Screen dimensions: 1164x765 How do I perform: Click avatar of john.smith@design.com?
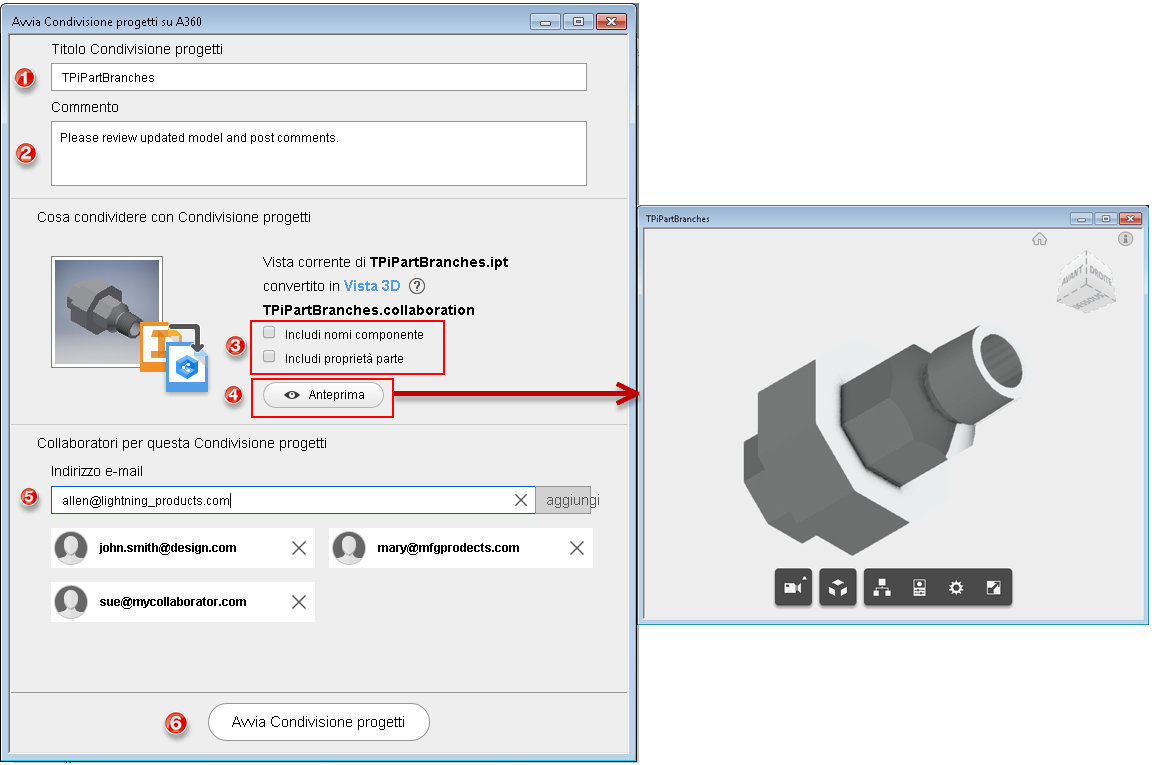pos(71,548)
